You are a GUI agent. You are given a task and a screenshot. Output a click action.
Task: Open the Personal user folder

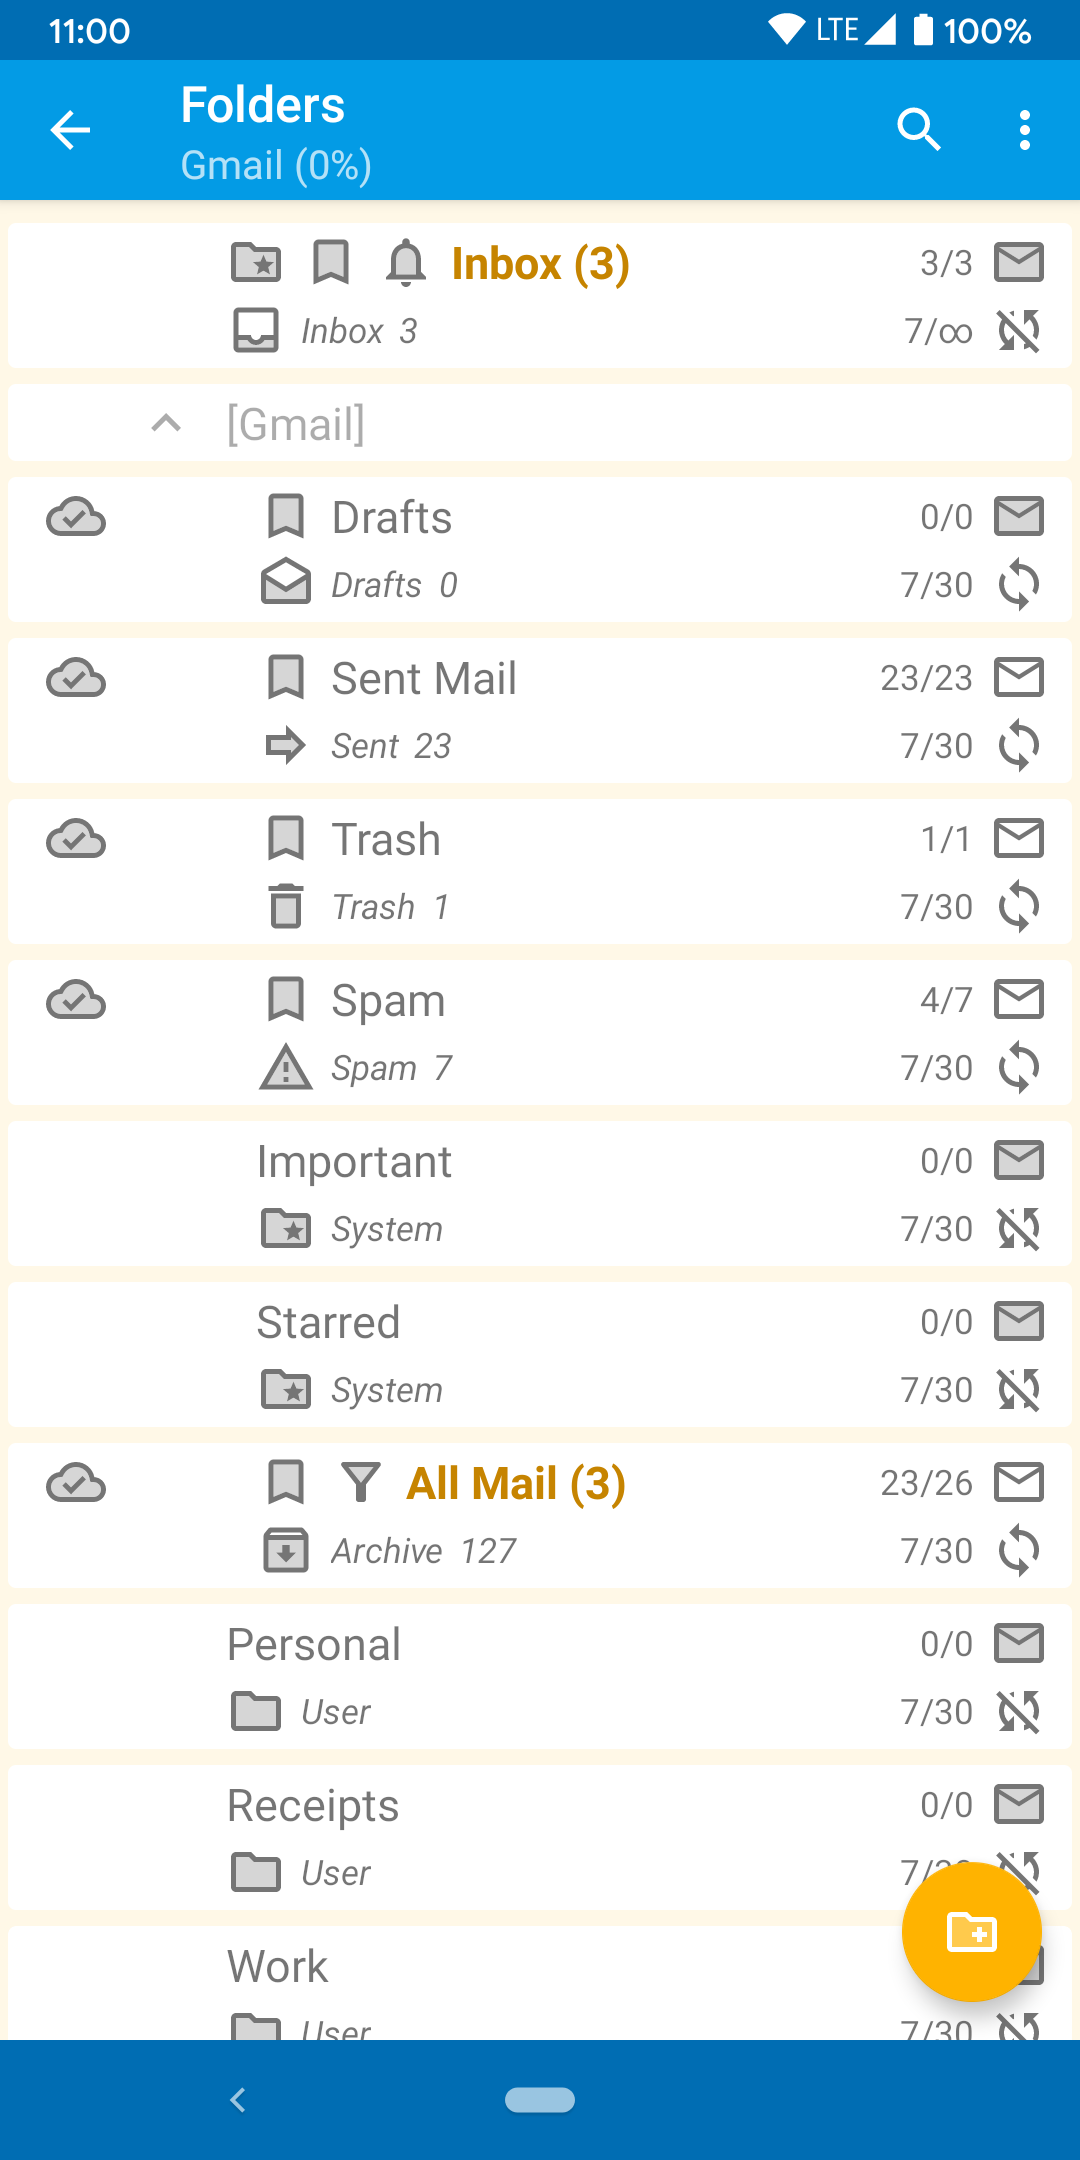coord(314,1645)
